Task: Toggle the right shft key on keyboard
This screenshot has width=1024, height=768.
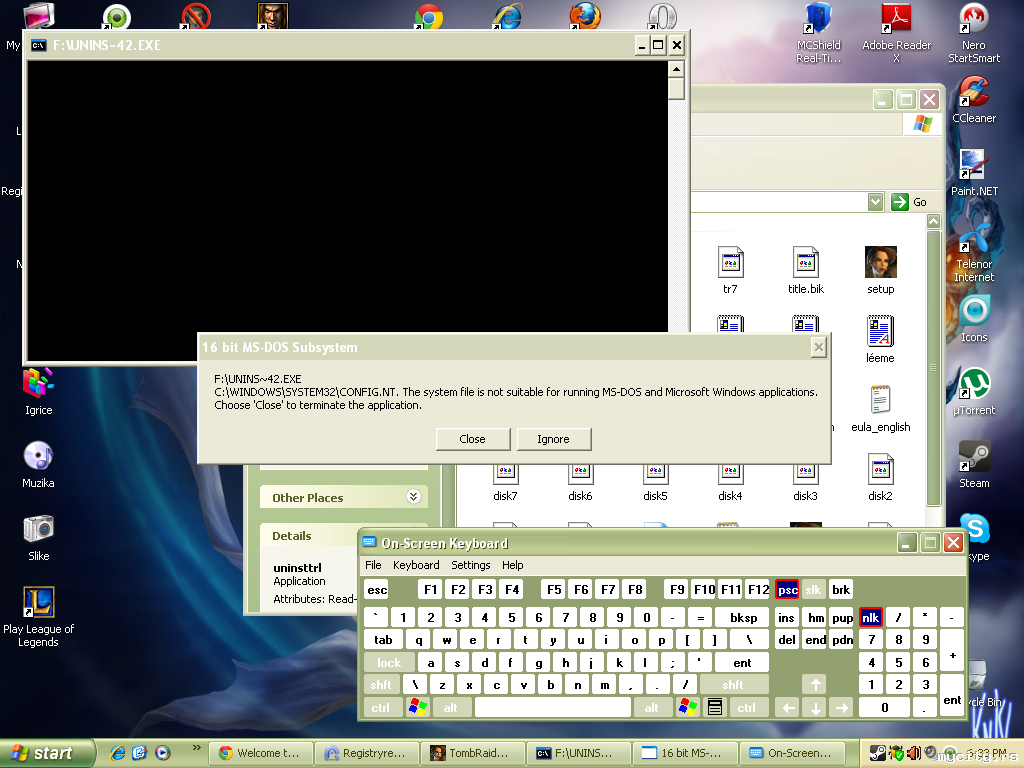Action: (733, 684)
